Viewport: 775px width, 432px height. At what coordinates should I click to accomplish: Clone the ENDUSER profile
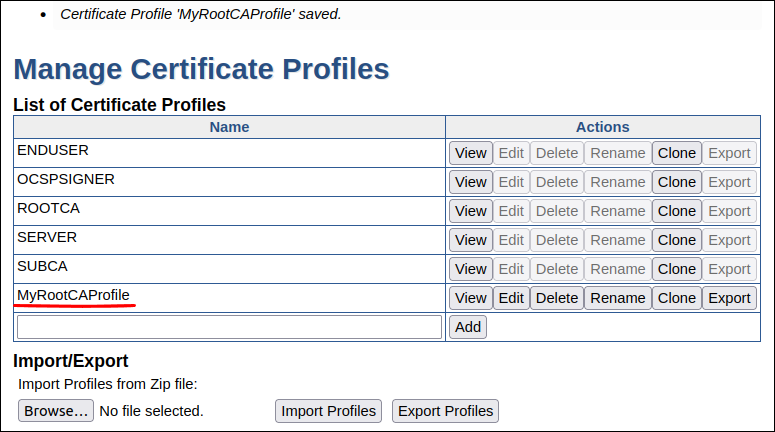[x=676, y=153]
